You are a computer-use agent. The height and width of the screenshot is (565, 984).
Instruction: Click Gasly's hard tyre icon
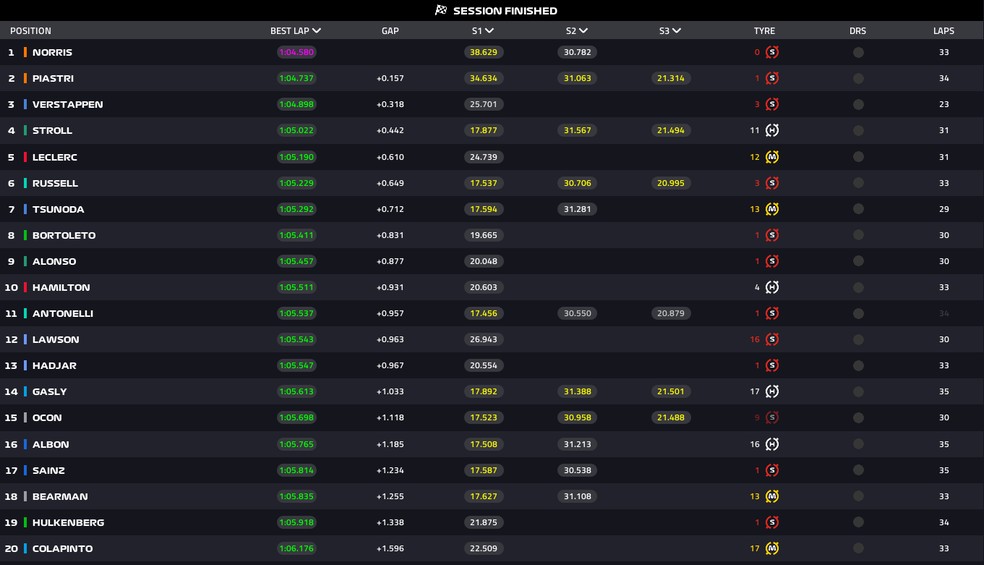[x=772, y=392]
